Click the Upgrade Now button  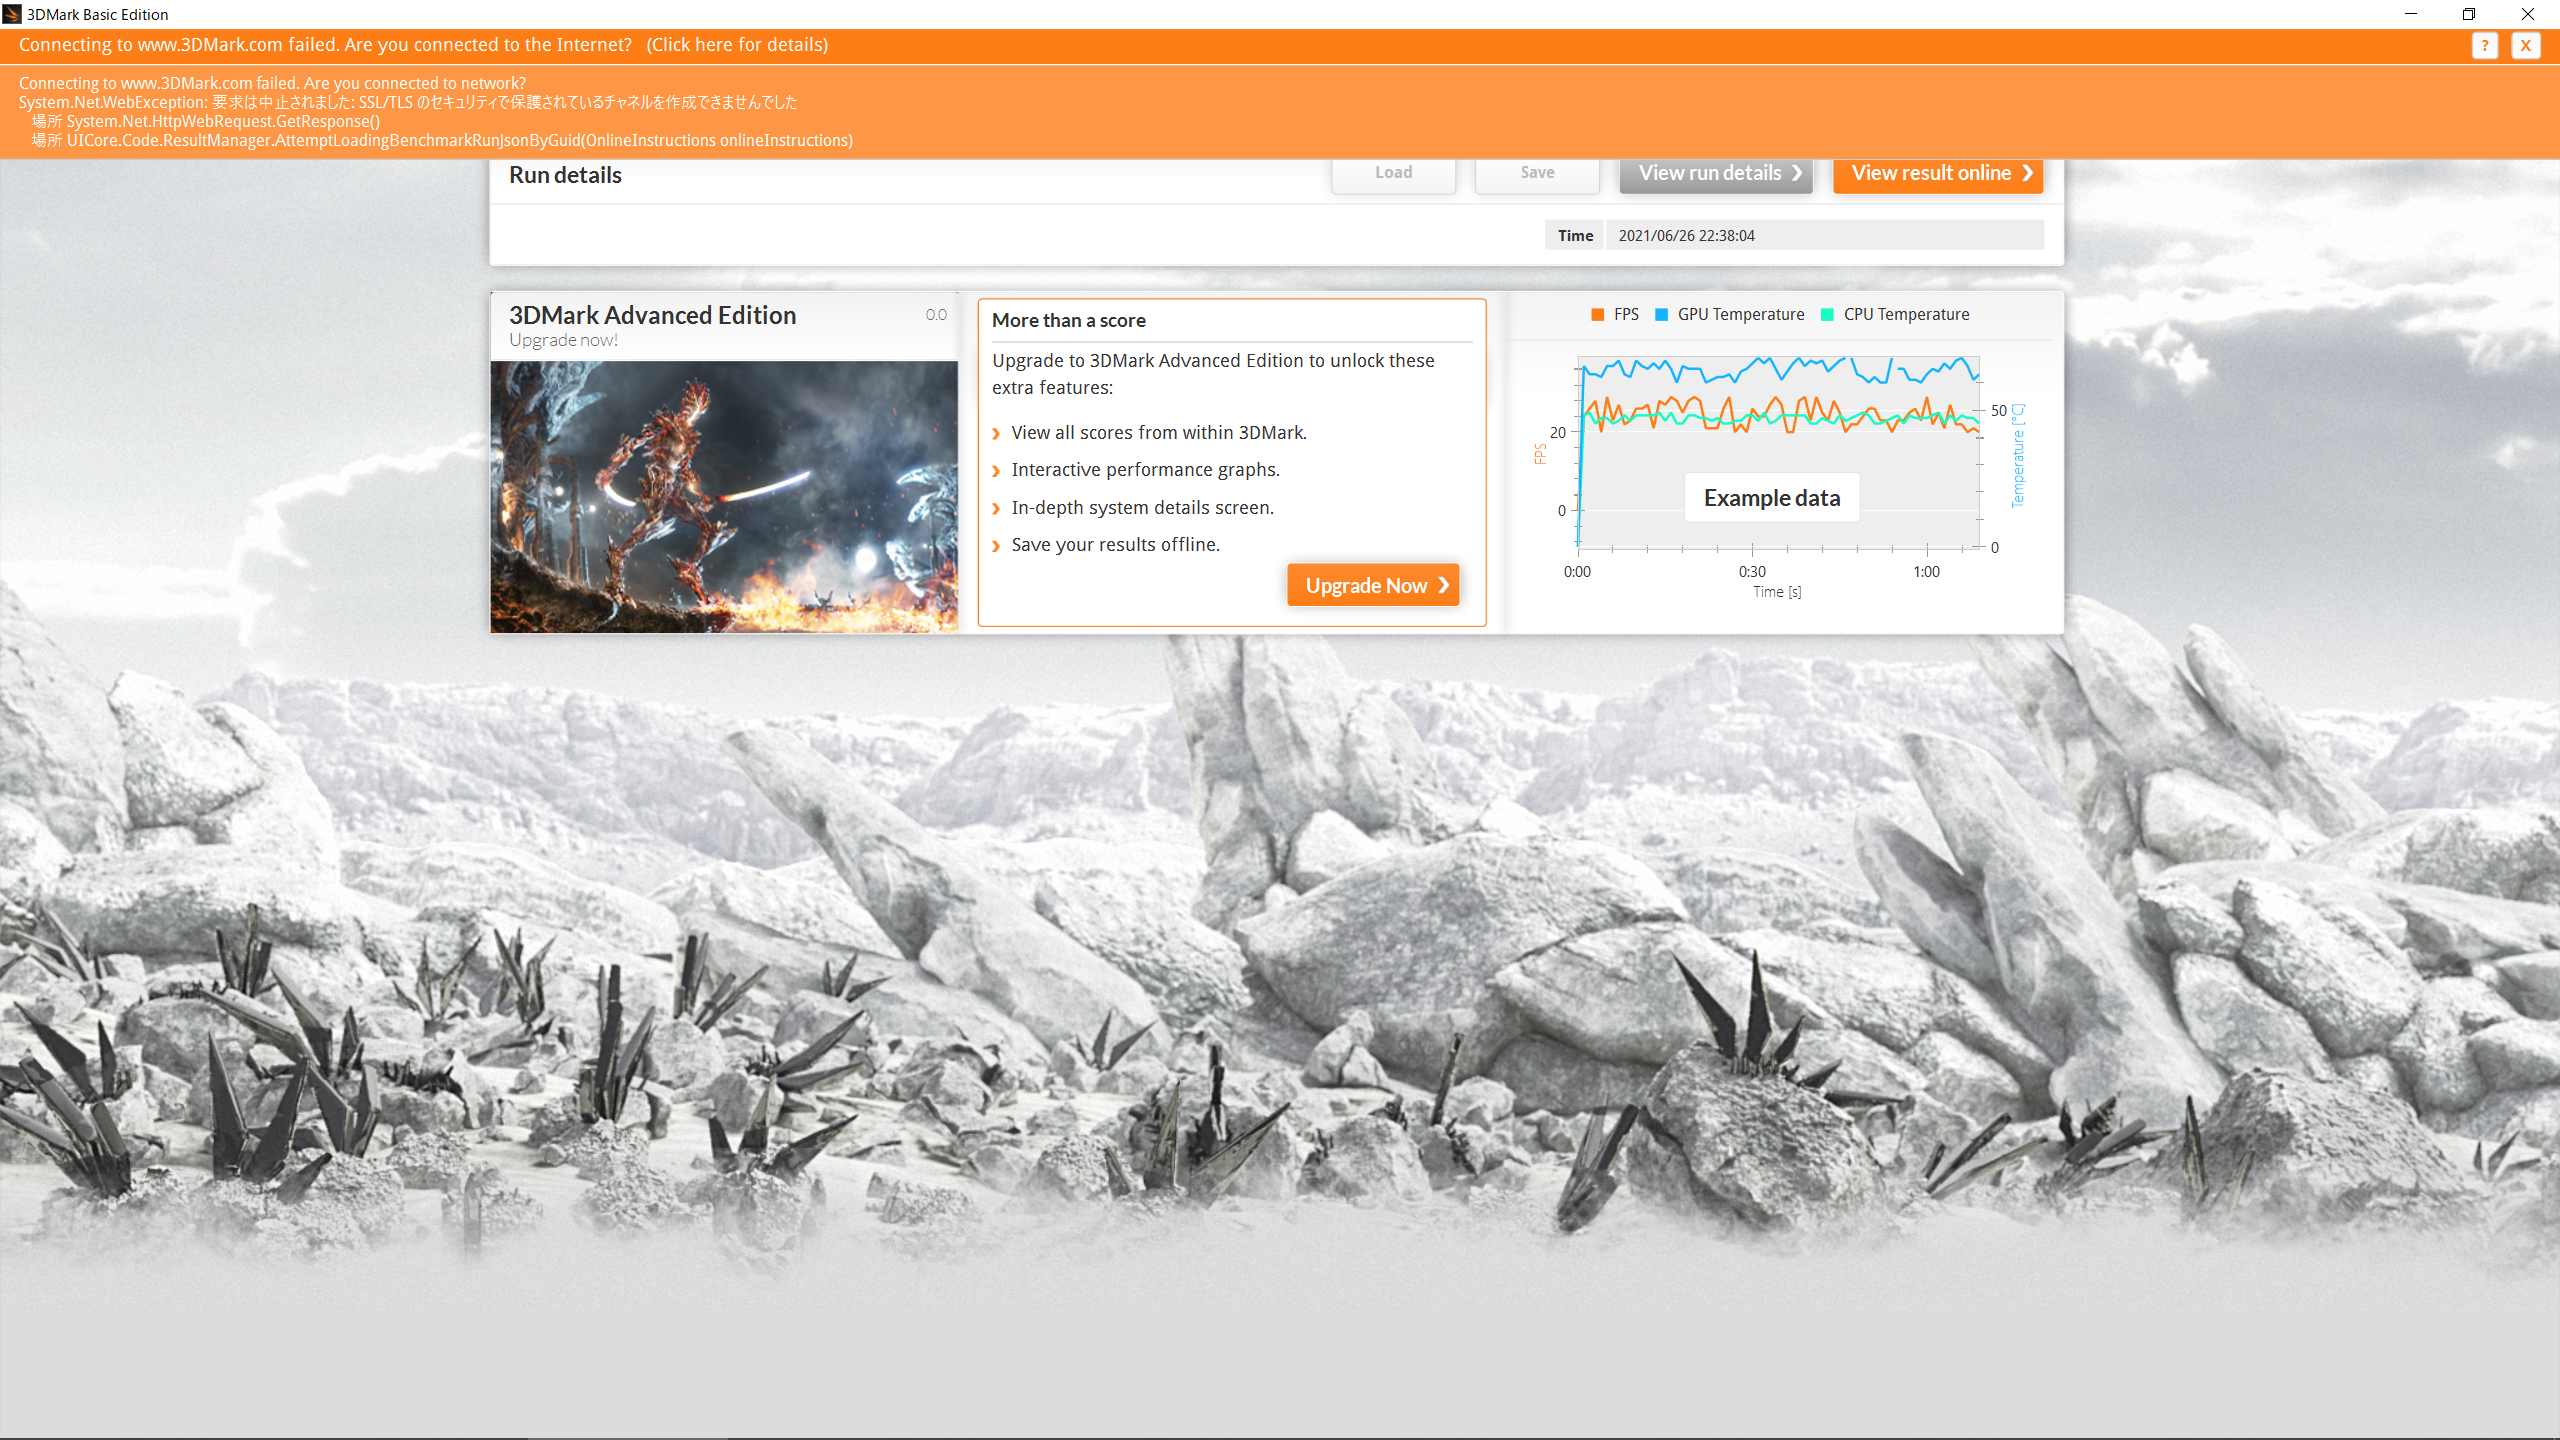[1373, 585]
